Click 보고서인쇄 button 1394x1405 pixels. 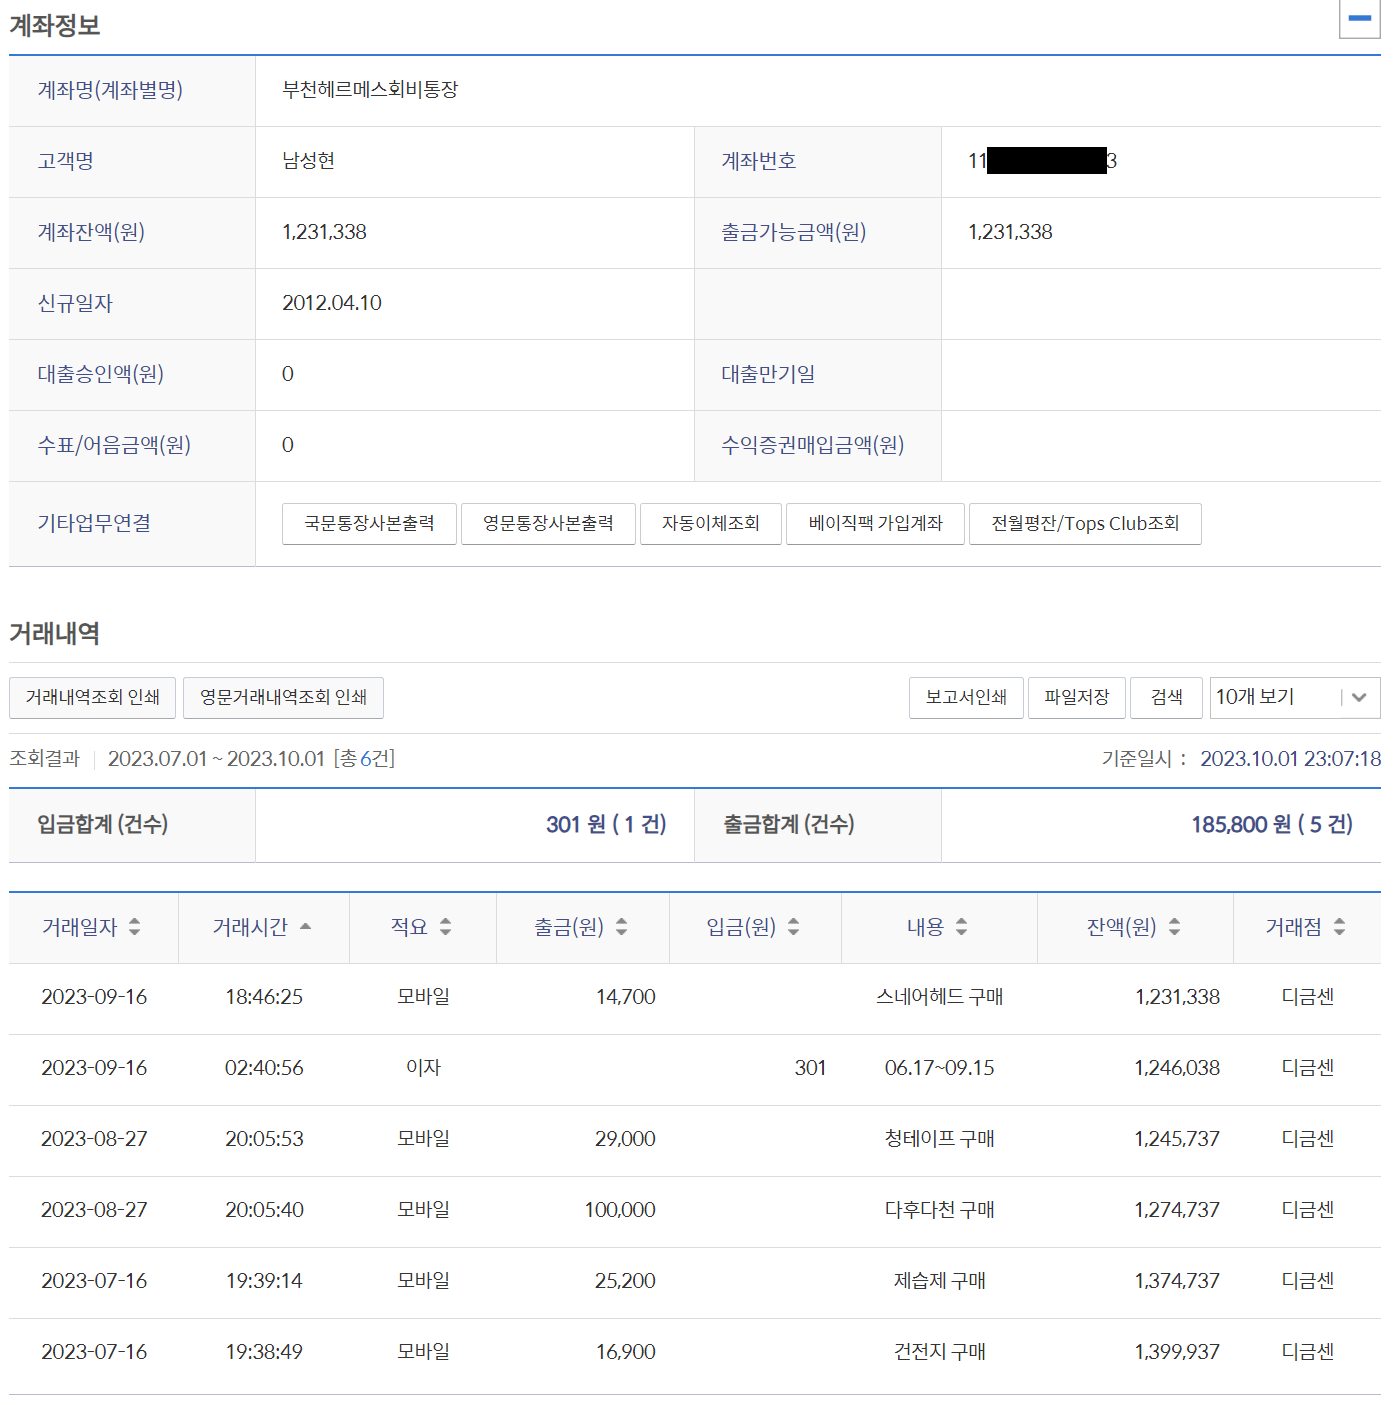tap(966, 698)
